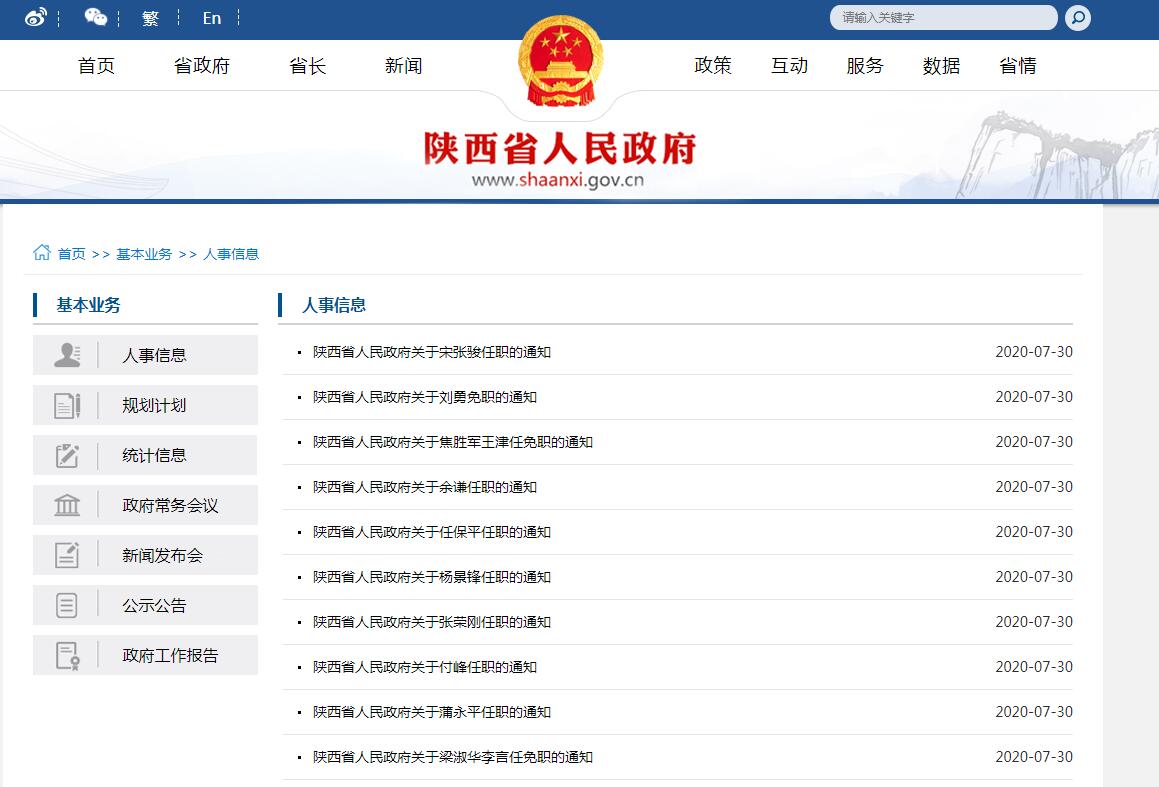Click 基本业务 breadcrumb link
1159x787 pixels.
[x=144, y=254]
